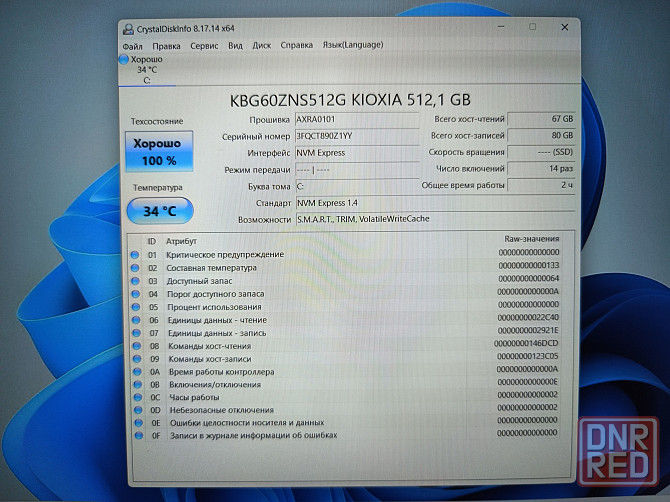Click the serial number field 3FQCT890Z1YY

coord(357,136)
